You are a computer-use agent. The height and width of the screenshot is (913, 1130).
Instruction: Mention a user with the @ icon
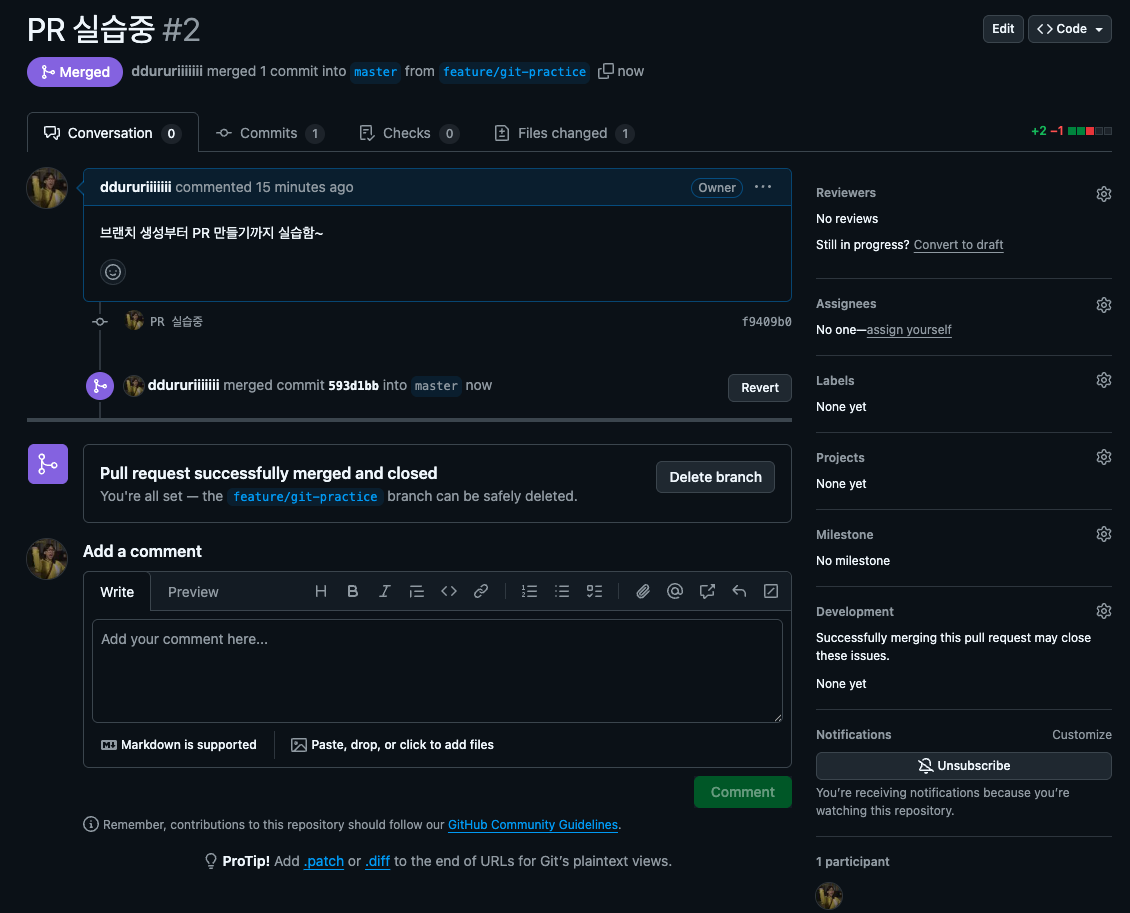click(675, 592)
